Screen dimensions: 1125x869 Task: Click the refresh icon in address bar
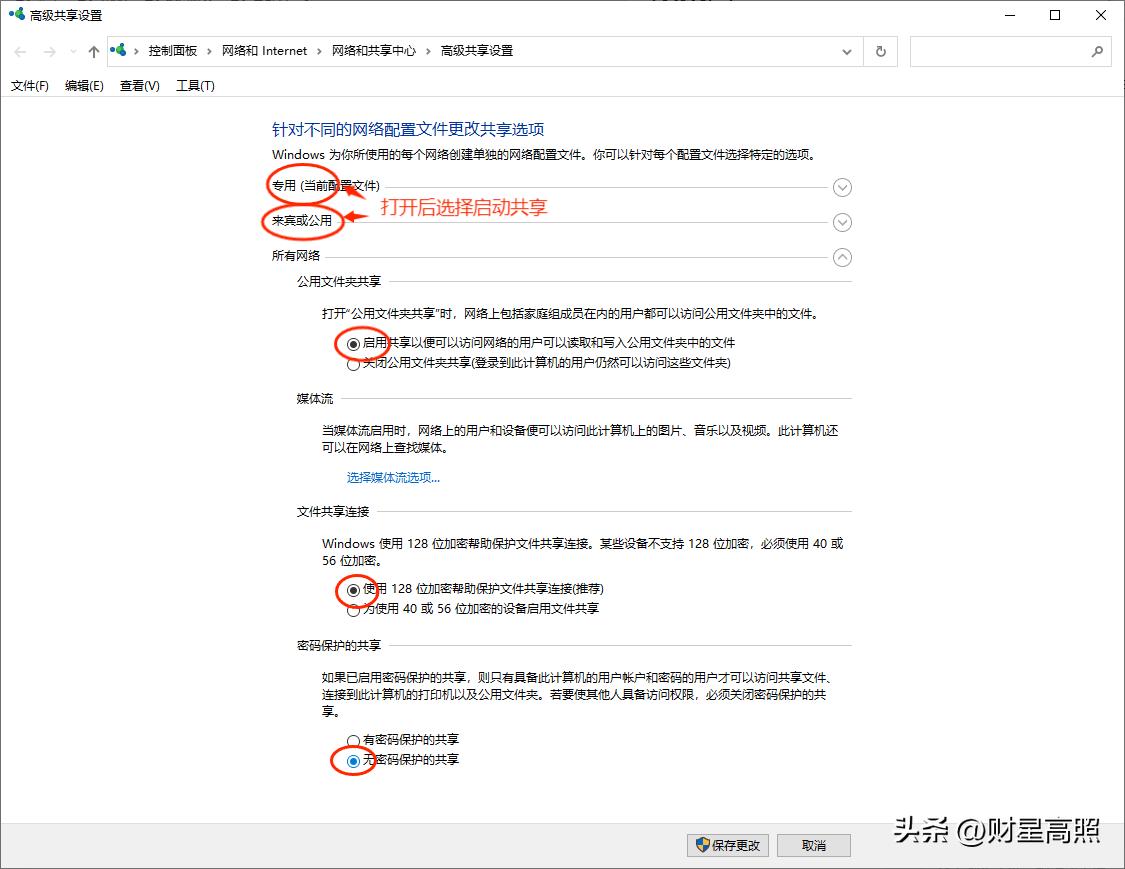click(x=880, y=50)
